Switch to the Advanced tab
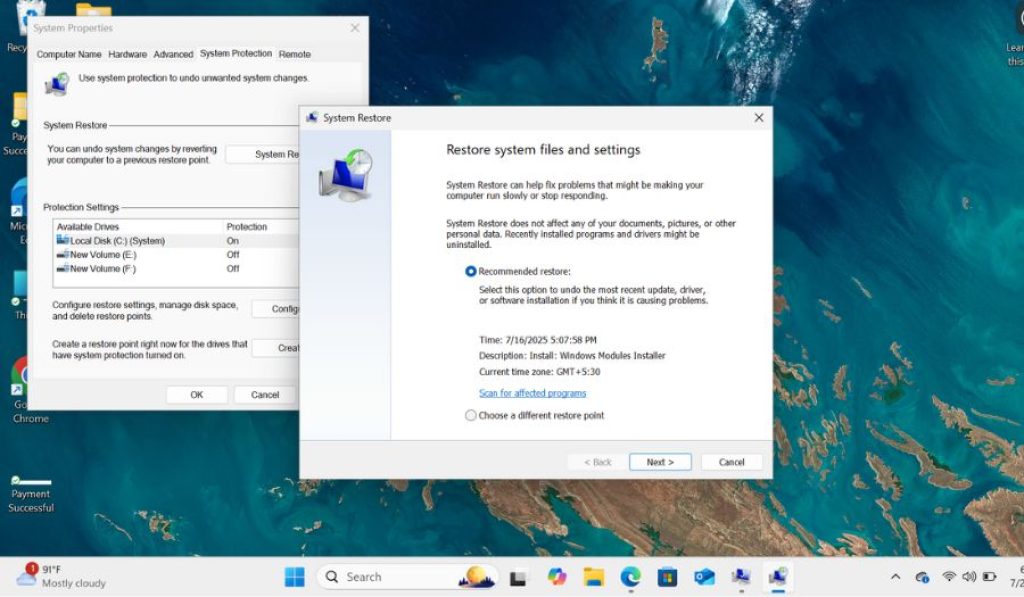The height and width of the screenshot is (597, 1024). [173, 54]
